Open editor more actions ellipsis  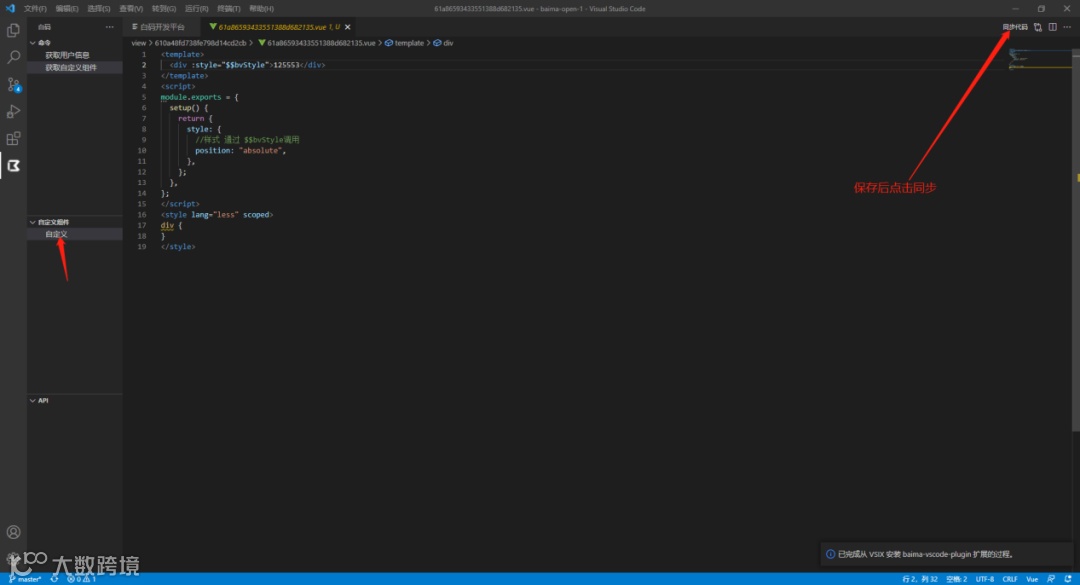coord(1067,27)
